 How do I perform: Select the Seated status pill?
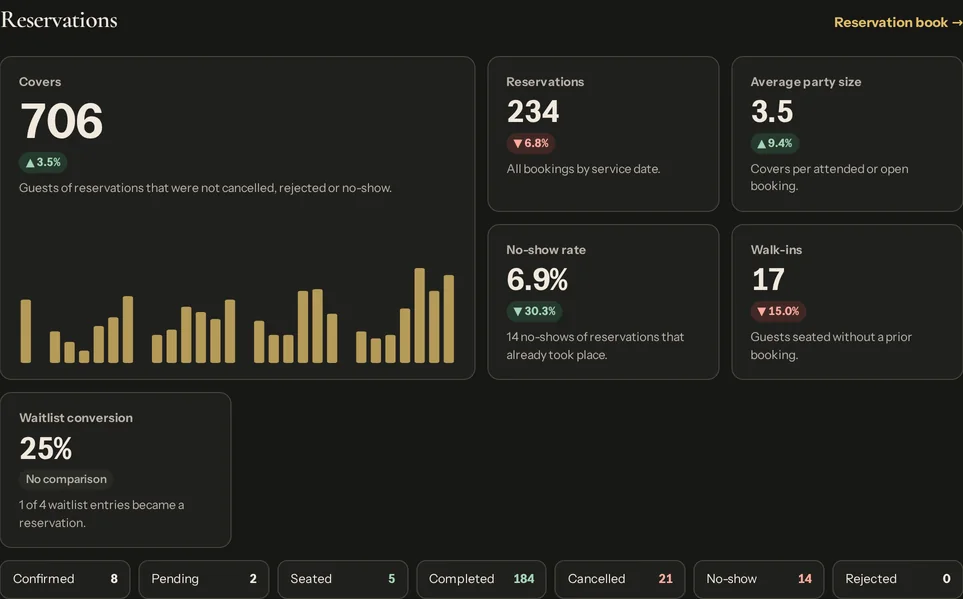pyautogui.click(x=343, y=579)
